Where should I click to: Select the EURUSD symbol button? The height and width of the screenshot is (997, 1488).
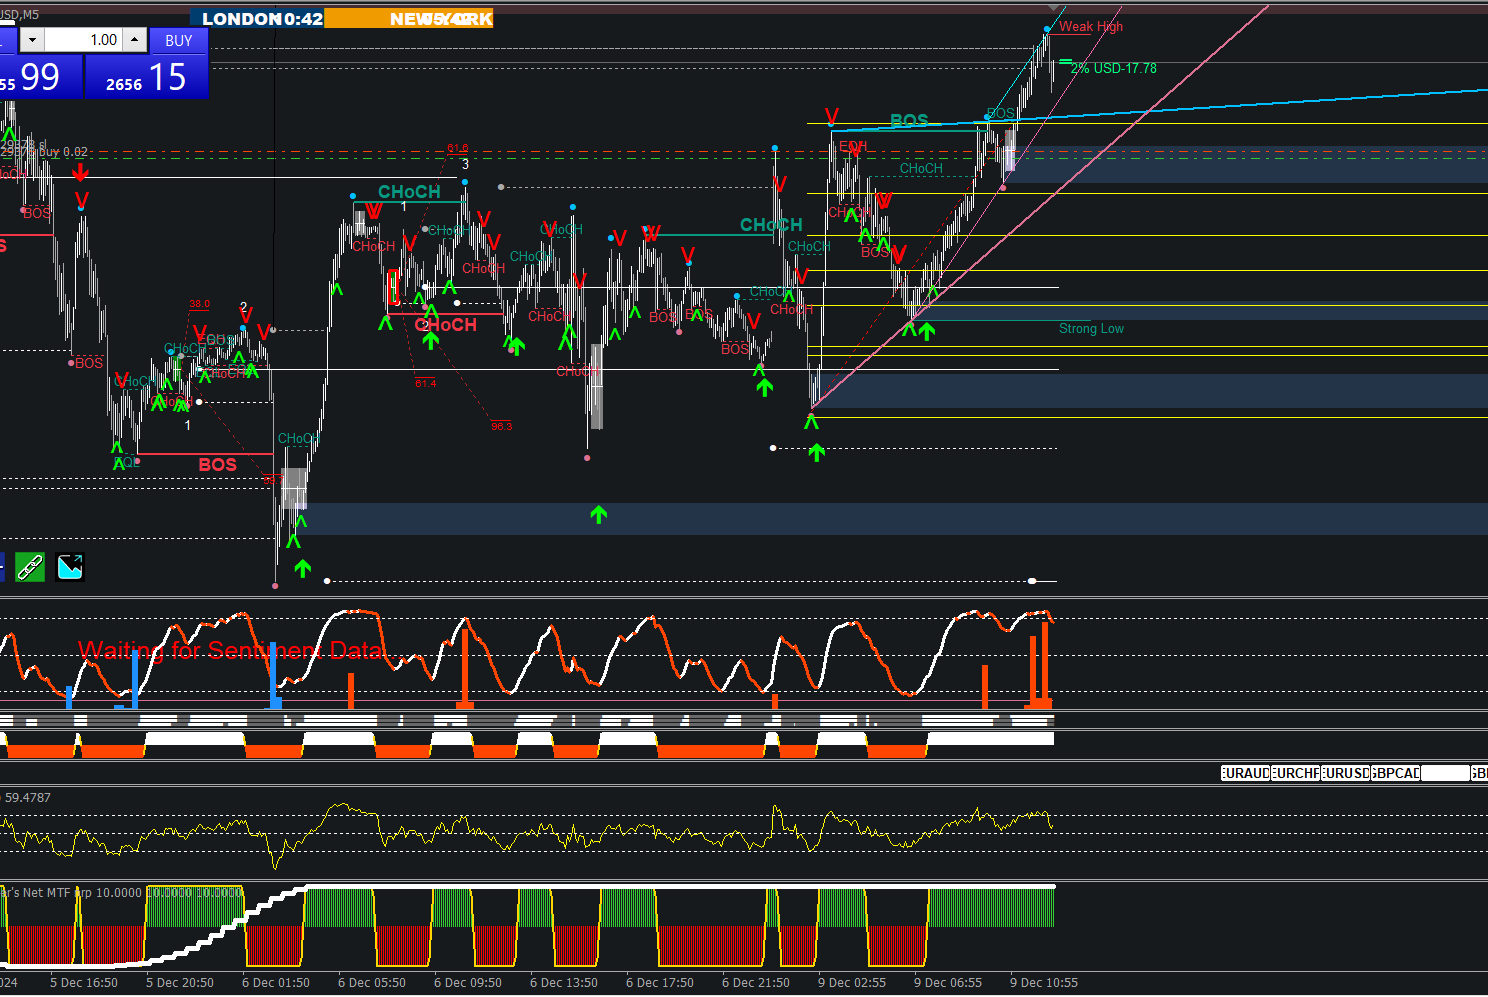tap(1346, 773)
